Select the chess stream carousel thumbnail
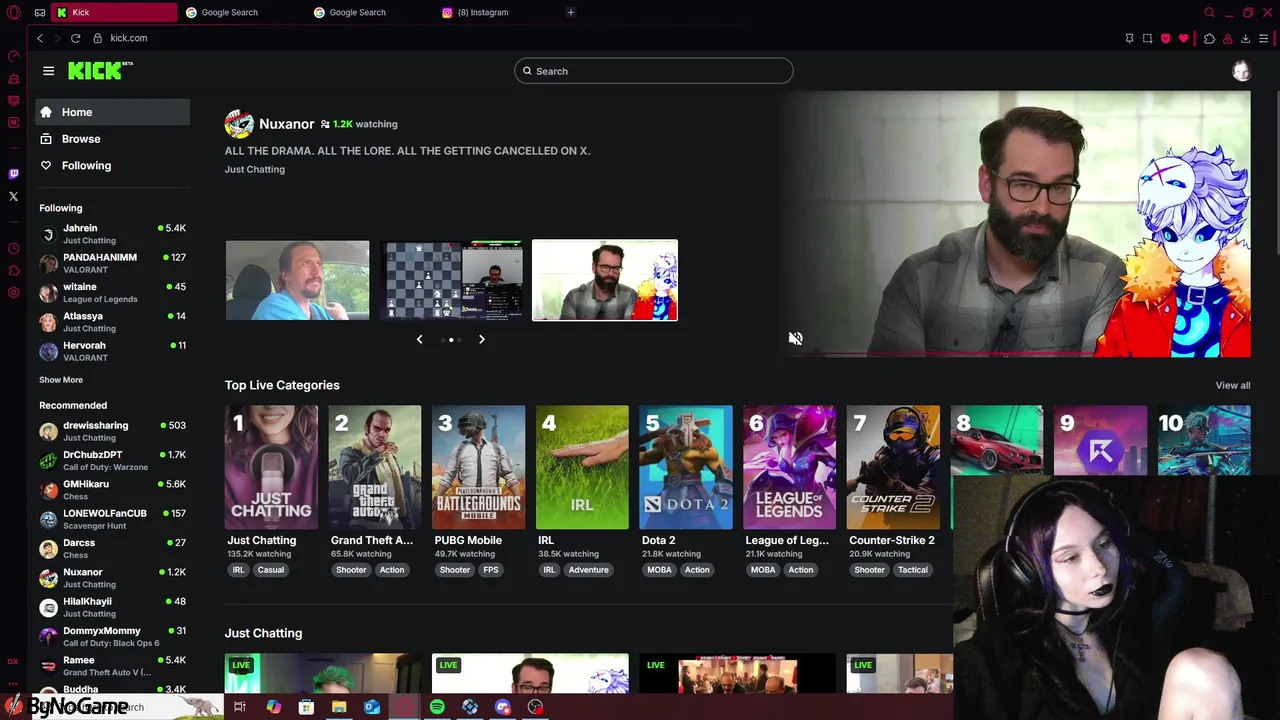Viewport: 1280px width, 720px height. click(x=451, y=280)
